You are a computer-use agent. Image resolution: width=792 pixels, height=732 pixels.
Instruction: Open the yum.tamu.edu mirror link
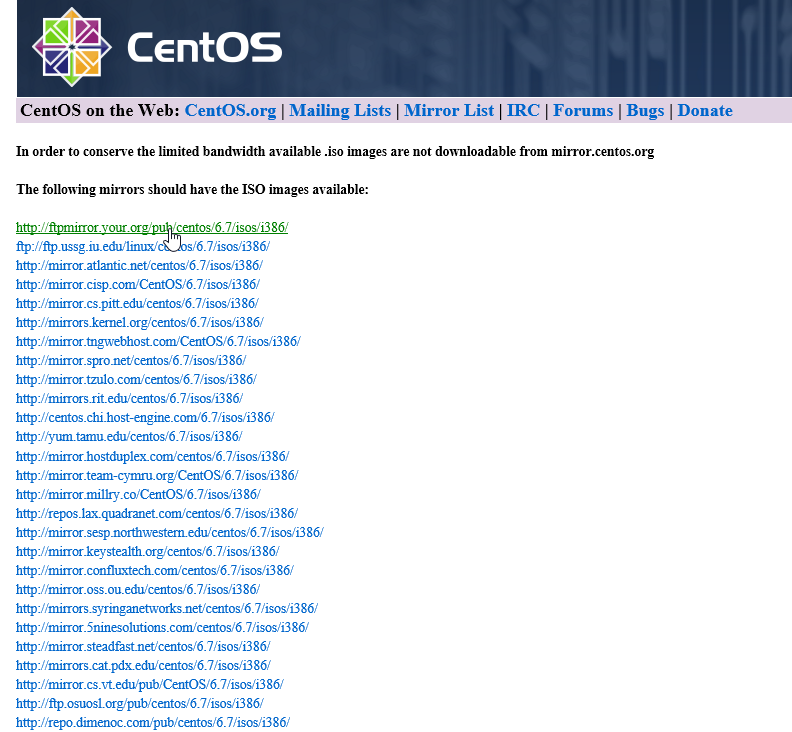129,436
